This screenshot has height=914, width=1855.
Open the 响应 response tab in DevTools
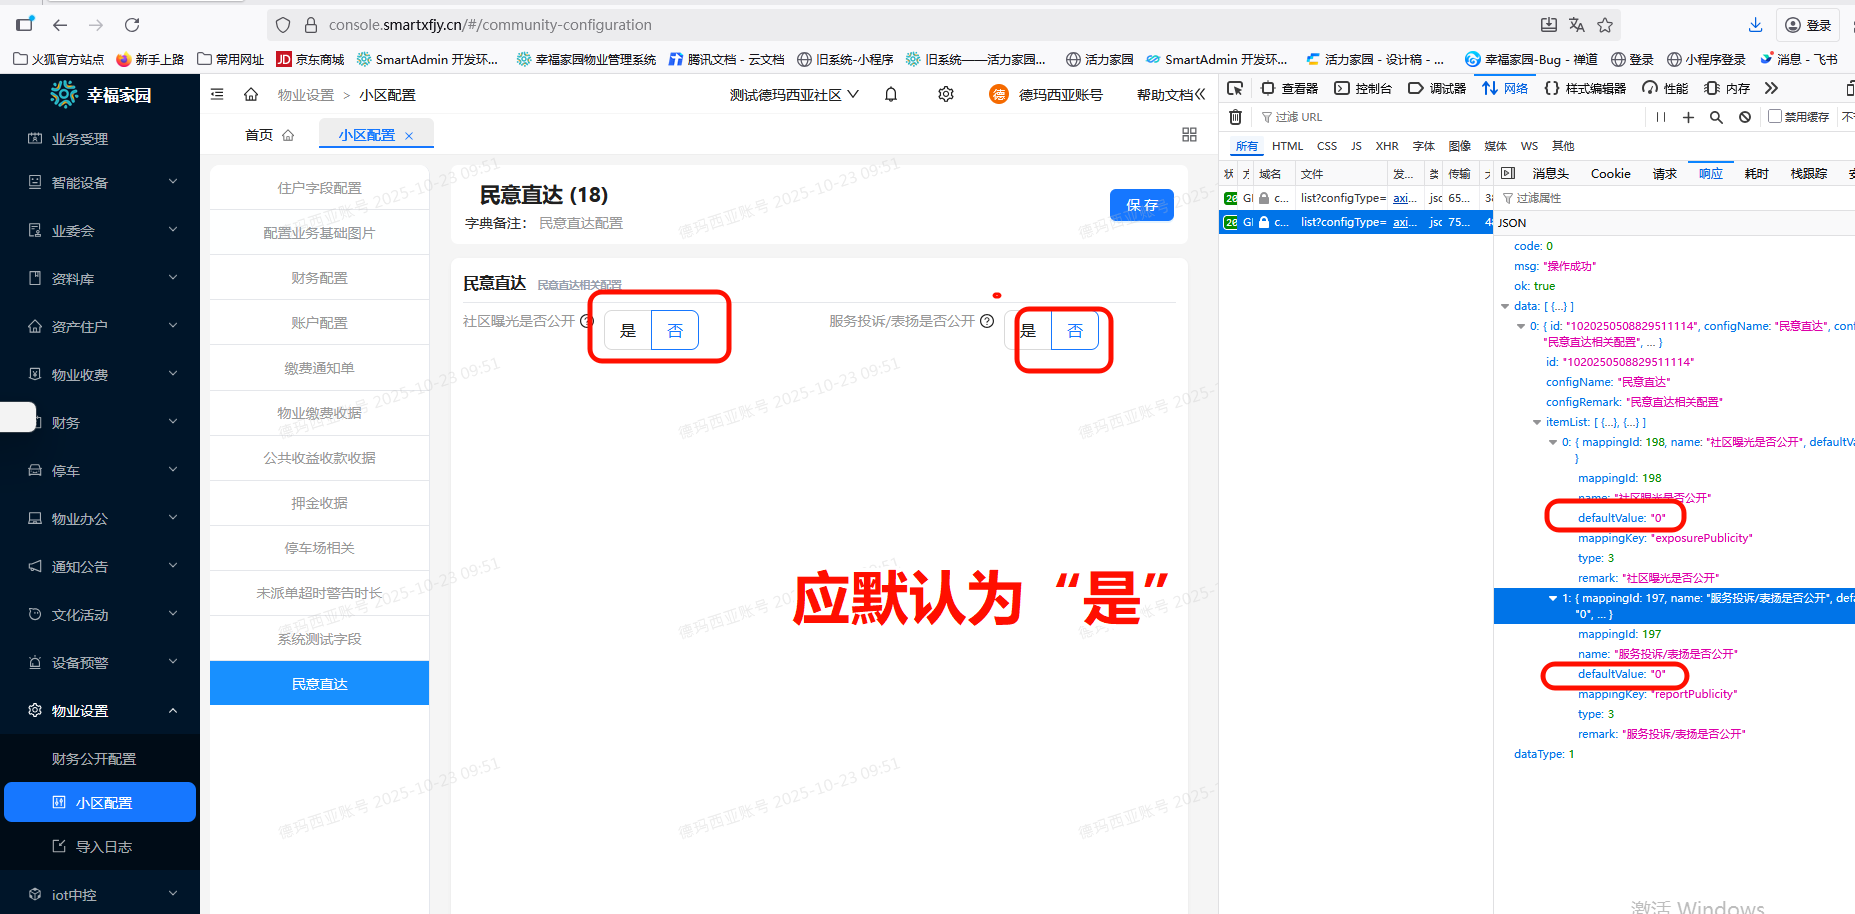(x=1710, y=173)
